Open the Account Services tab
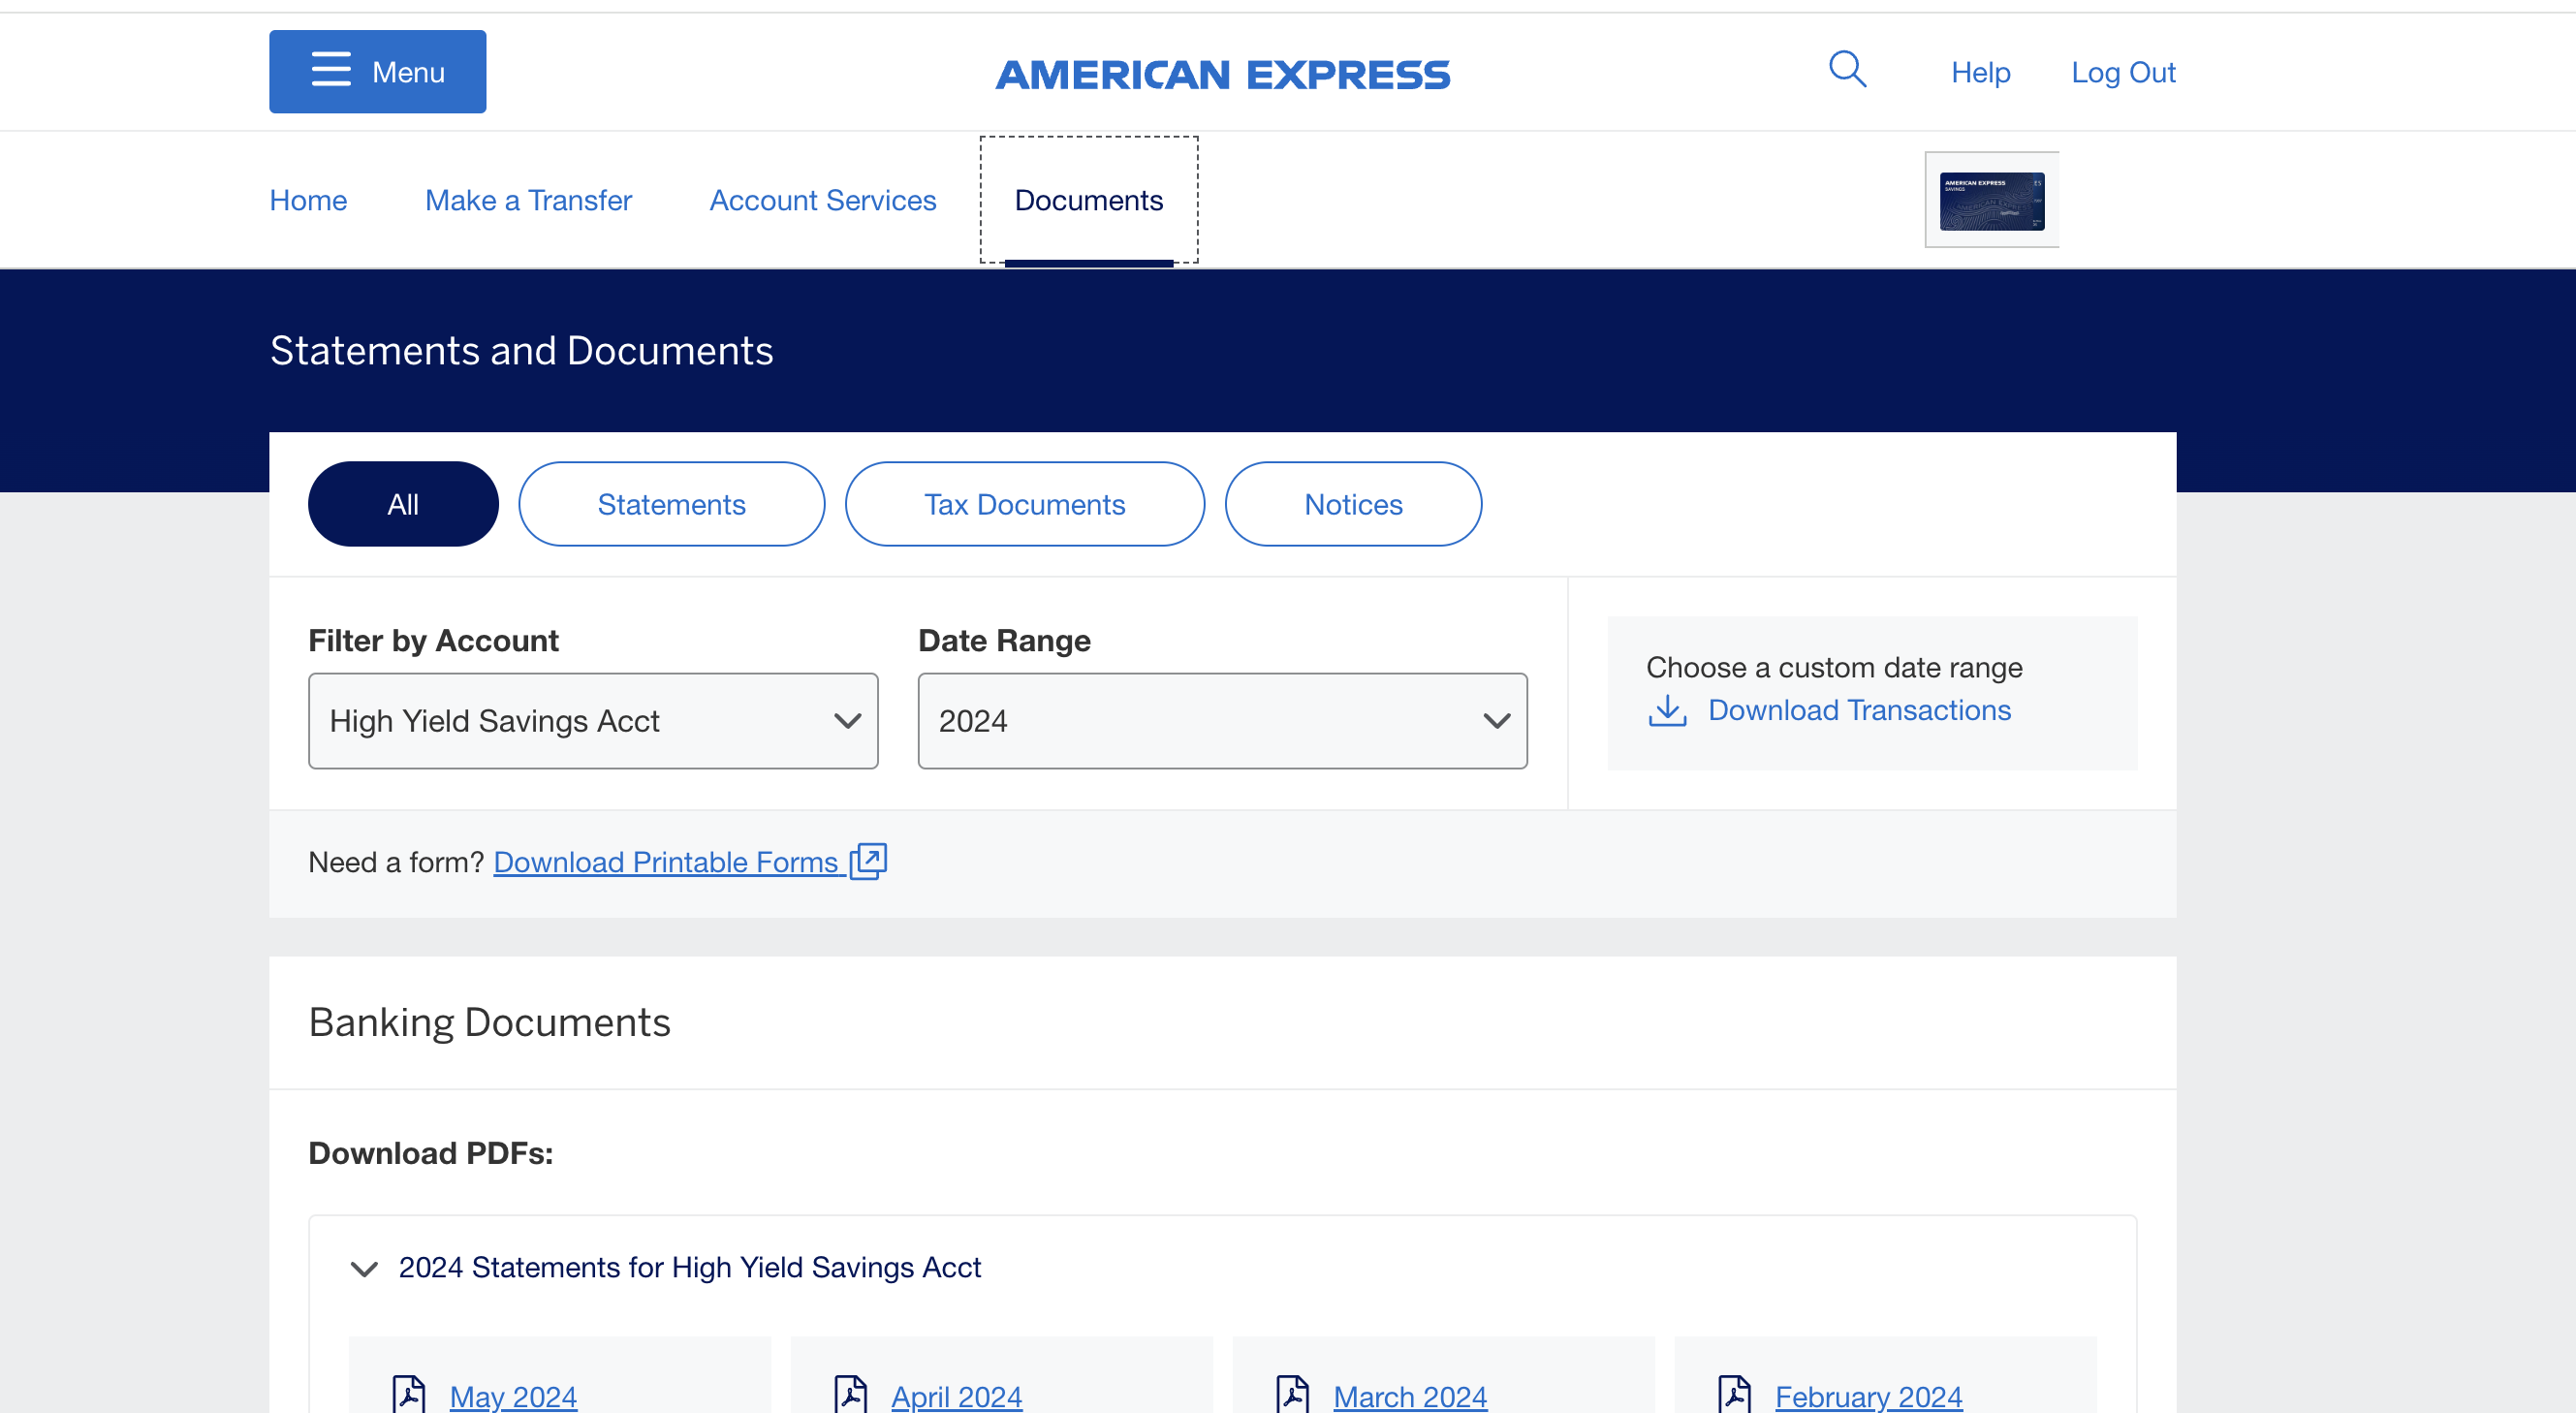This screenshot has width=2576, height=1413. (x=822, y=200)
